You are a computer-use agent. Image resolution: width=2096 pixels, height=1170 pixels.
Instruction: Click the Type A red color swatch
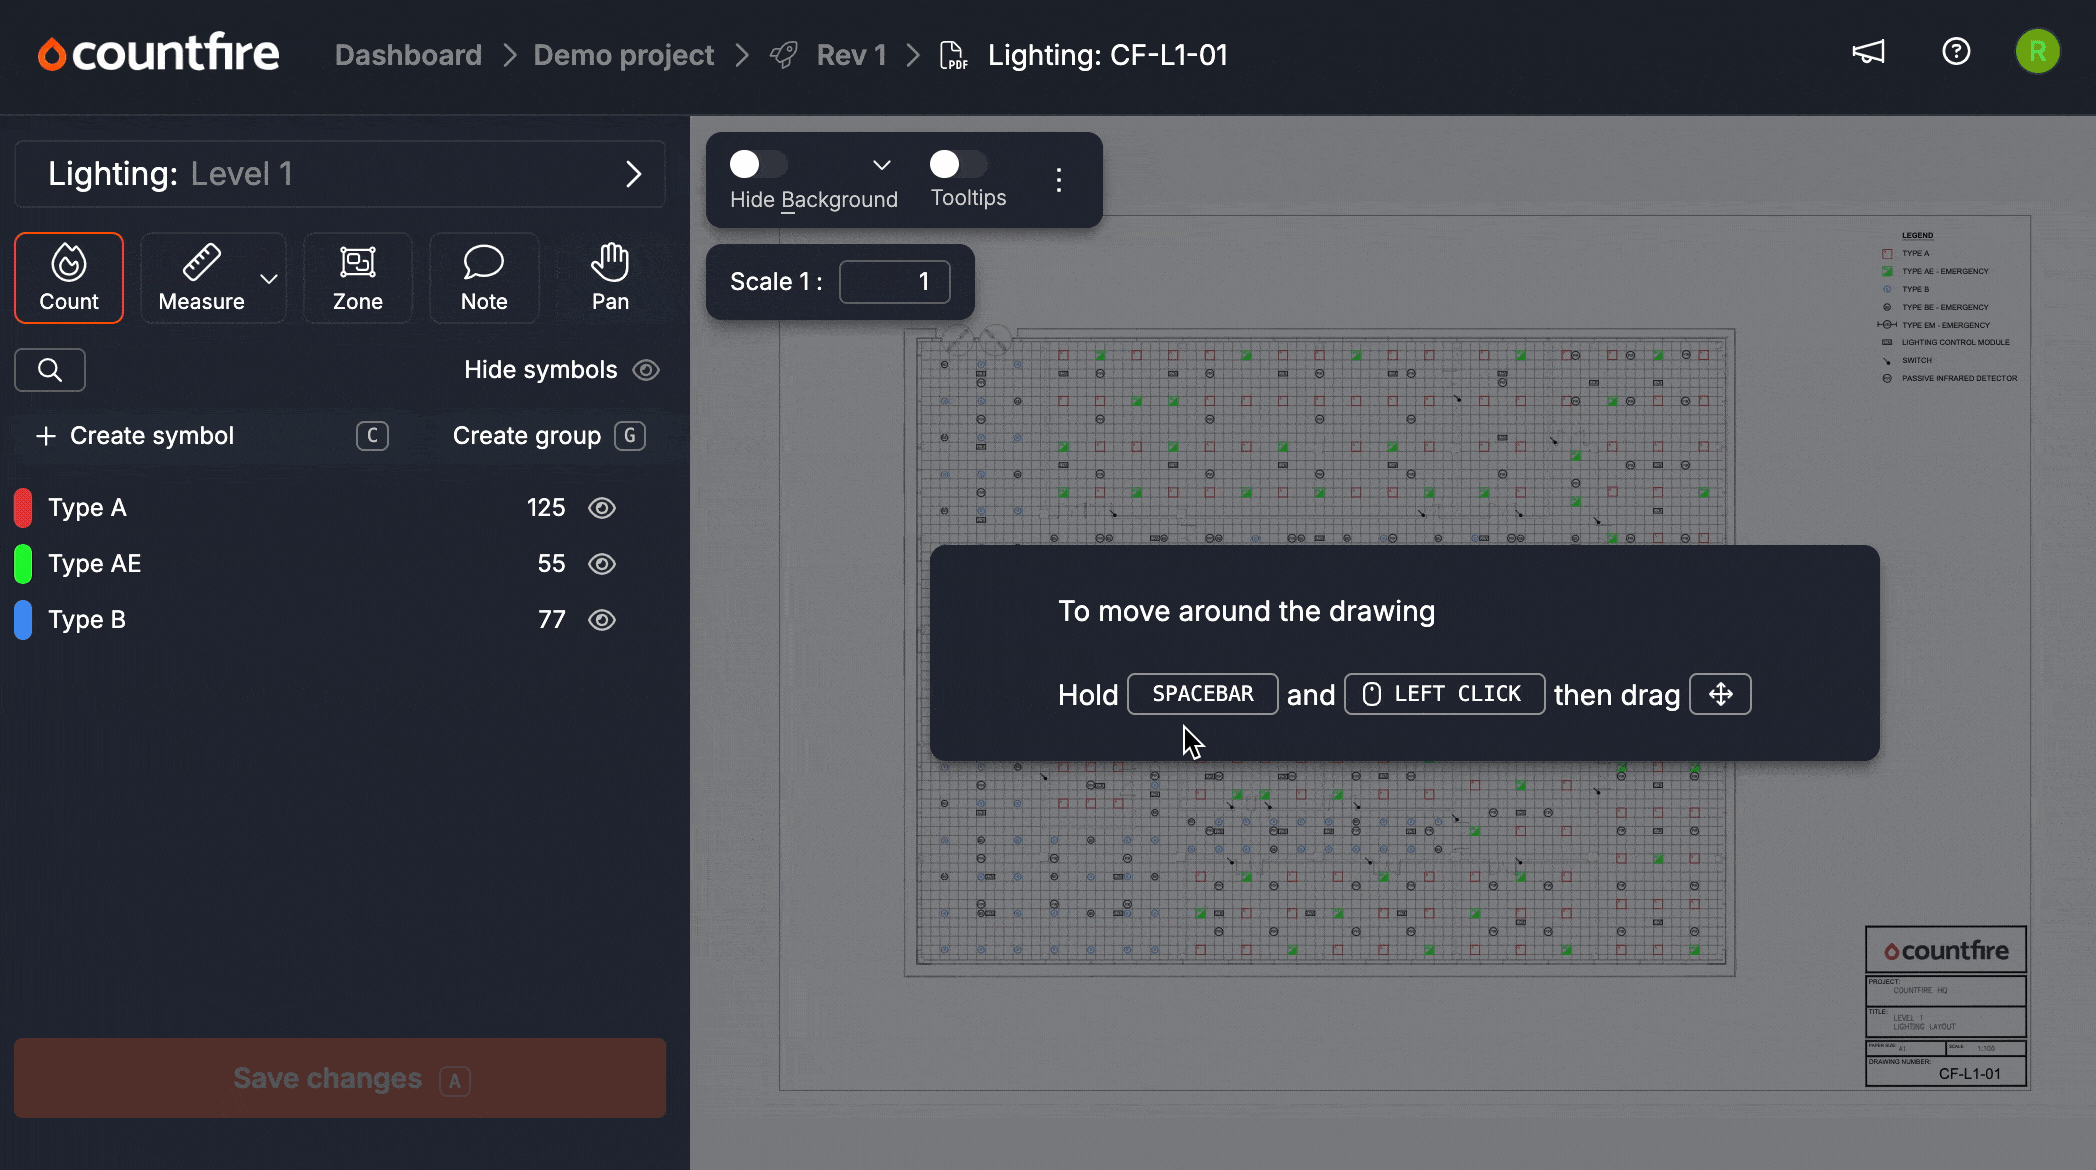pos(23,508)
